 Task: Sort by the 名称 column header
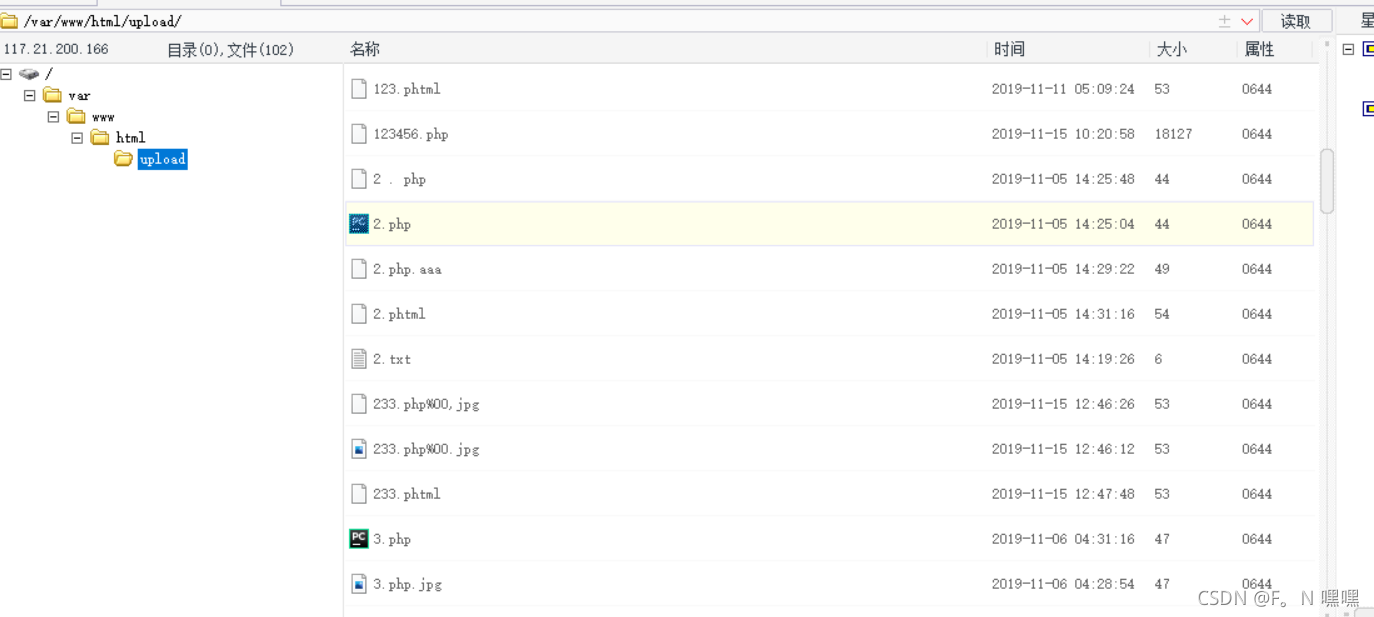pos(365,49)
